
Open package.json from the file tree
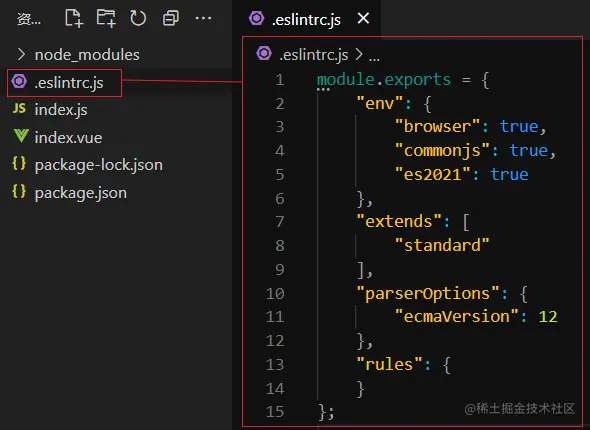coord(81,193)
